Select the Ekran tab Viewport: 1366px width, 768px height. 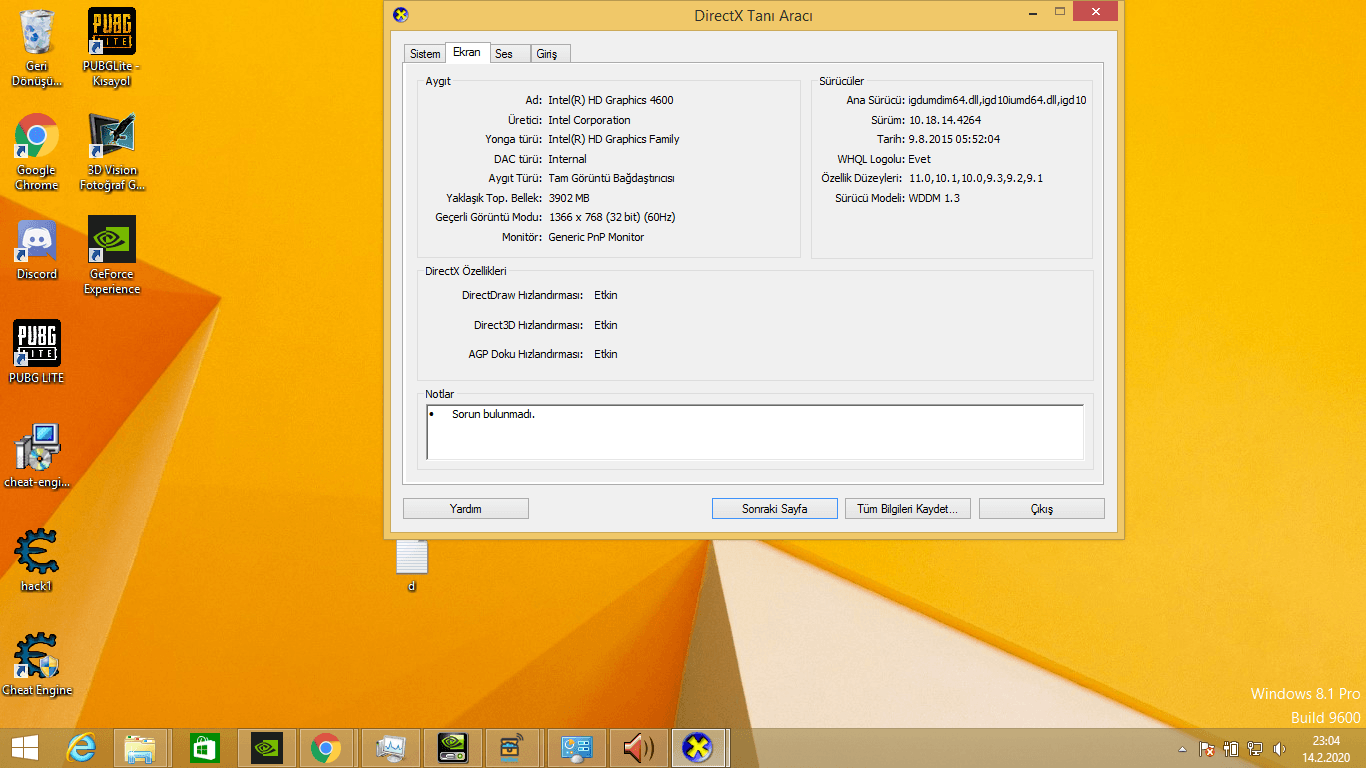(x=467, y=52)
